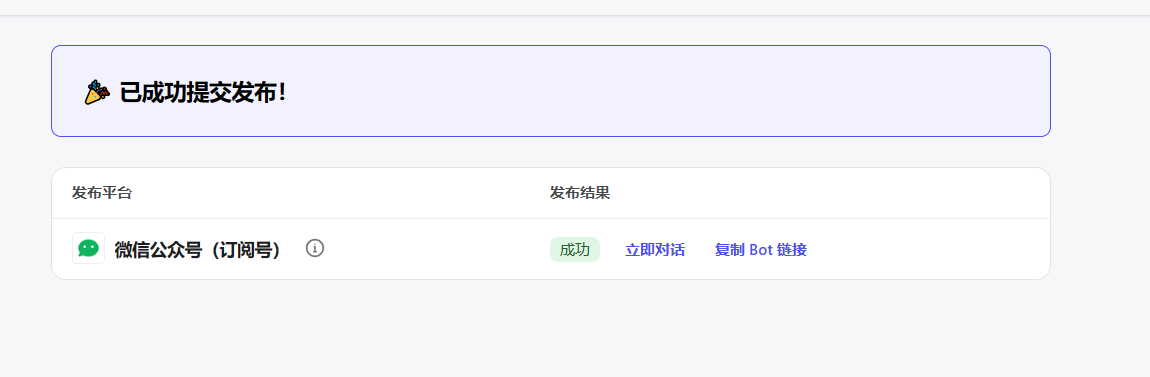Click the 已成功提交发布! heading text
Viewport: 1150px width, 377px height.
202,93
